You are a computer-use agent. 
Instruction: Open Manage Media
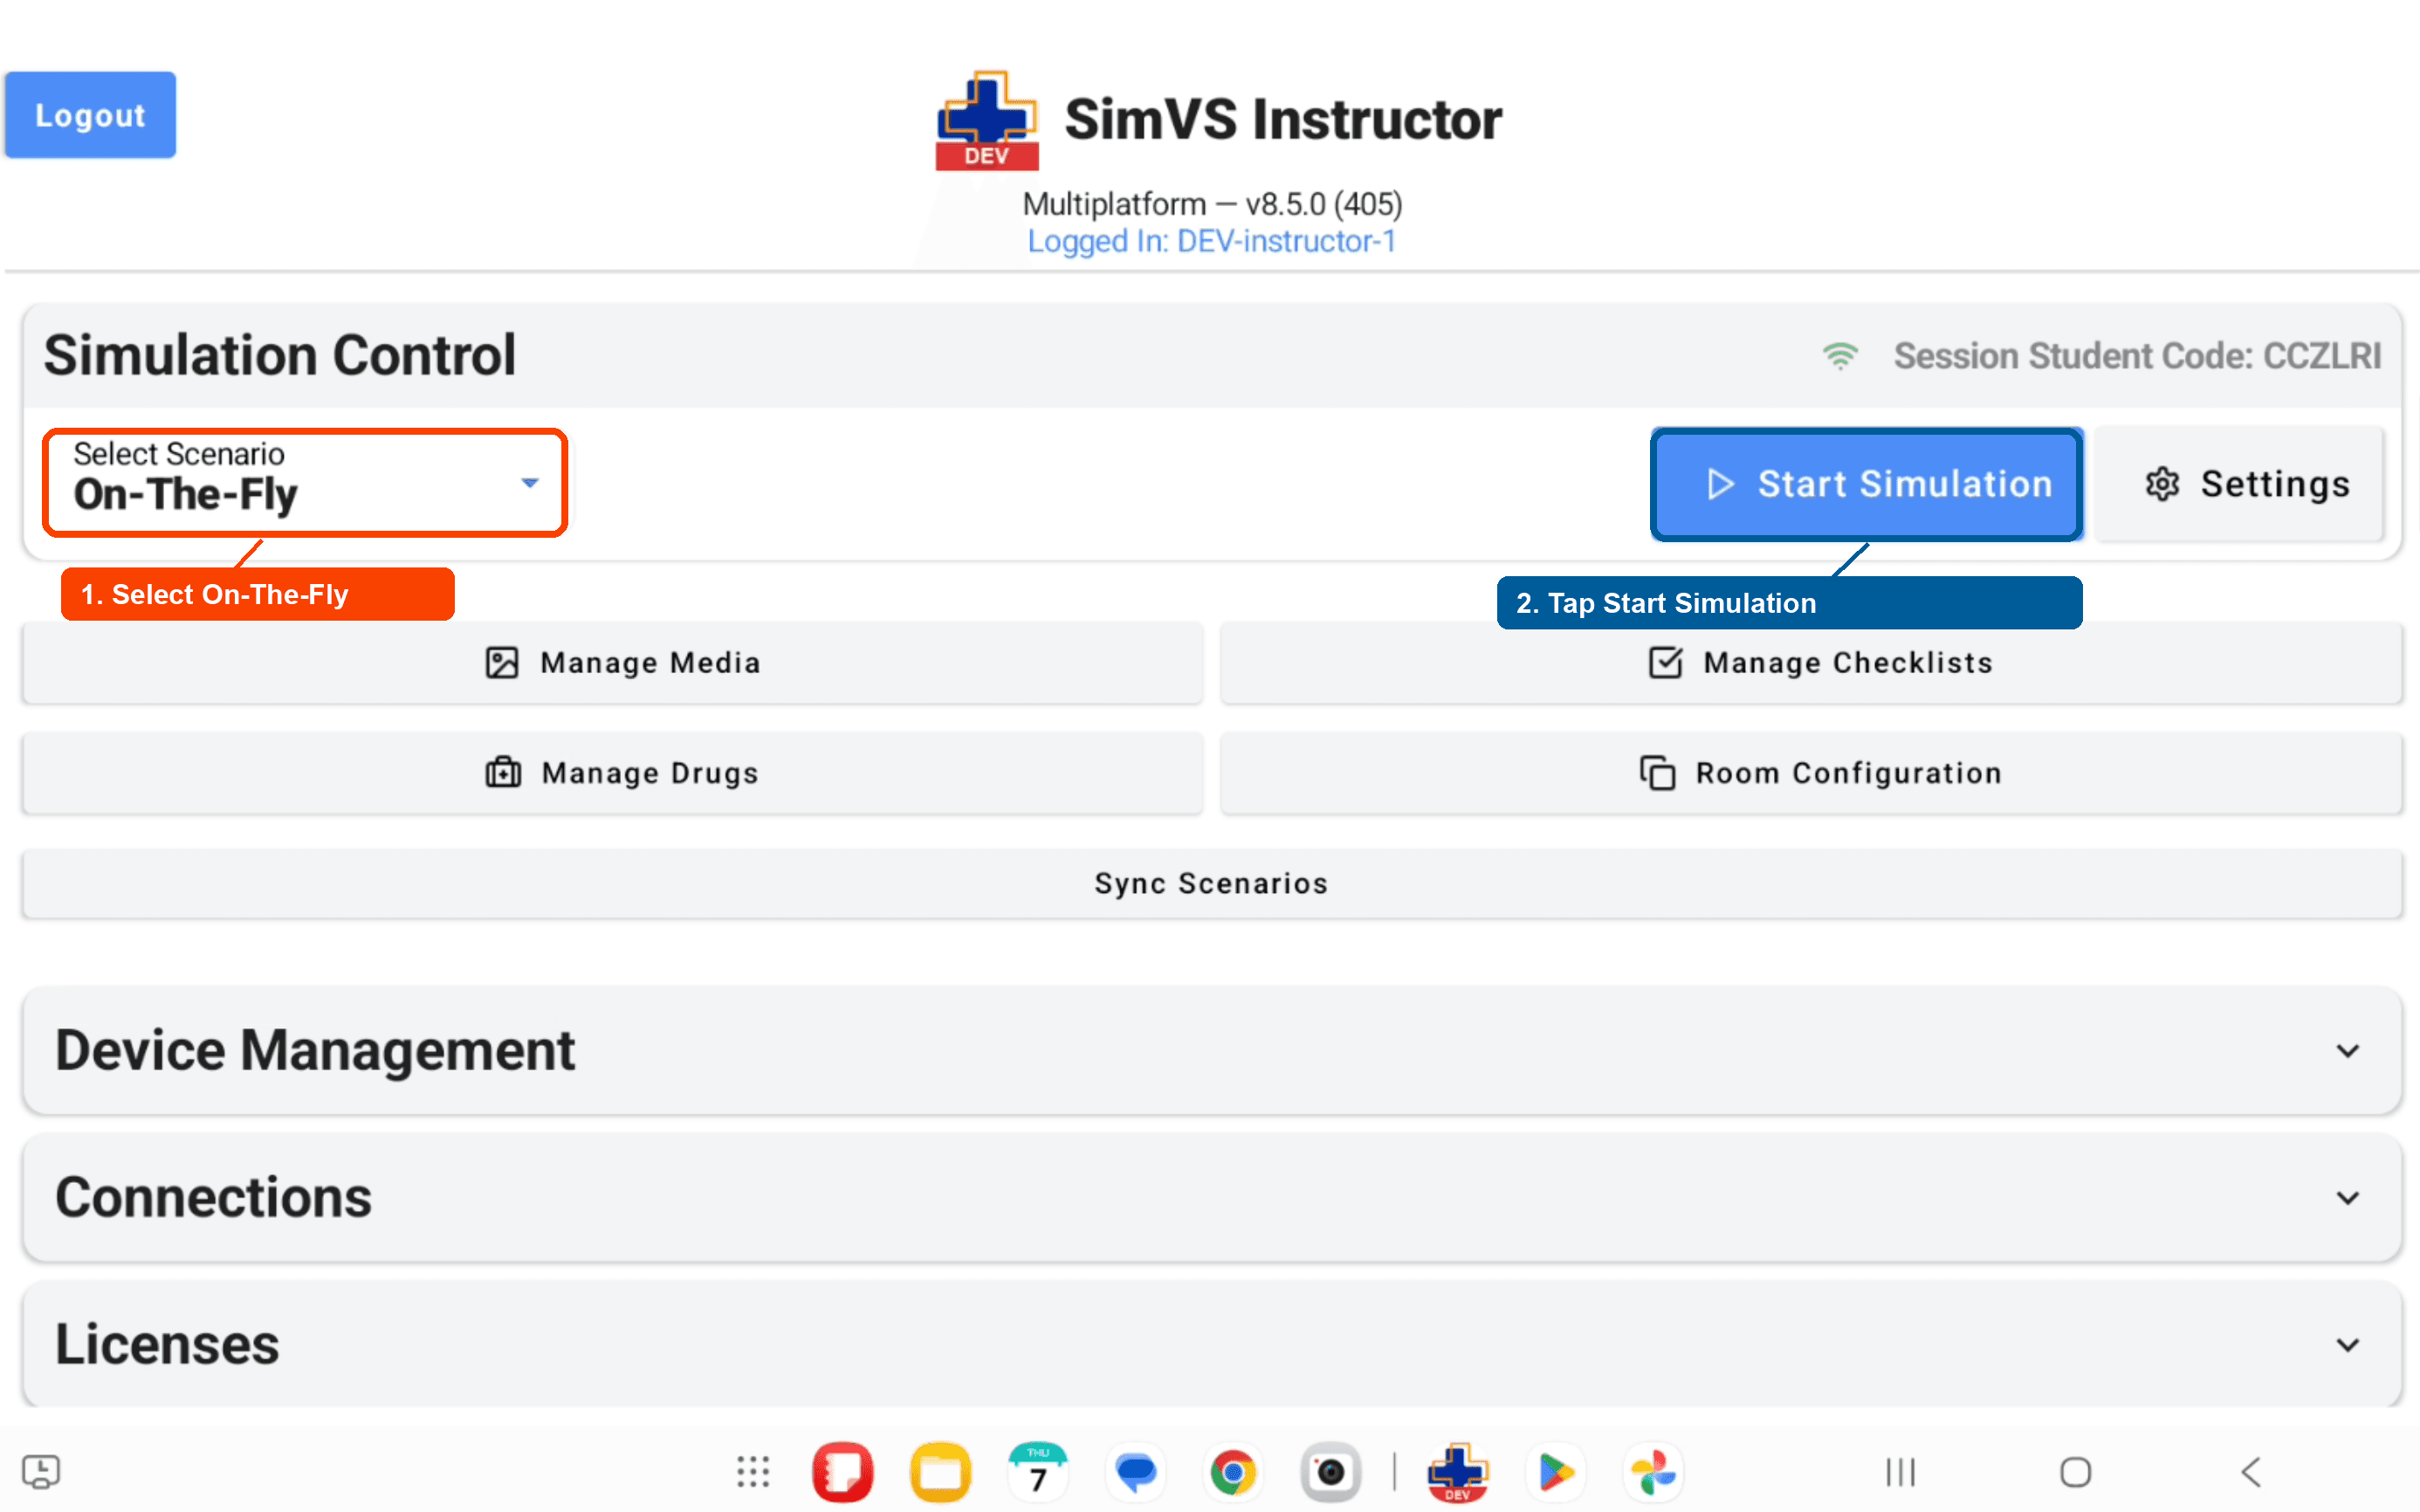pyautogui.click(x=613, y=663)
